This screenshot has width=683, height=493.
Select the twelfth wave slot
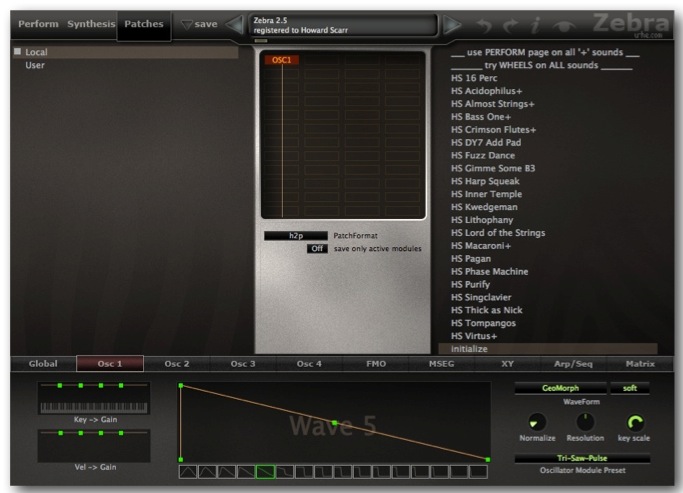[401, 472]
